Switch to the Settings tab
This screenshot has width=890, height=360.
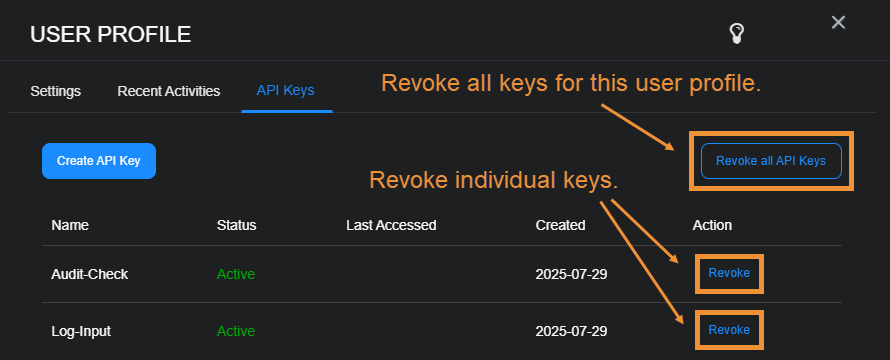56,91
